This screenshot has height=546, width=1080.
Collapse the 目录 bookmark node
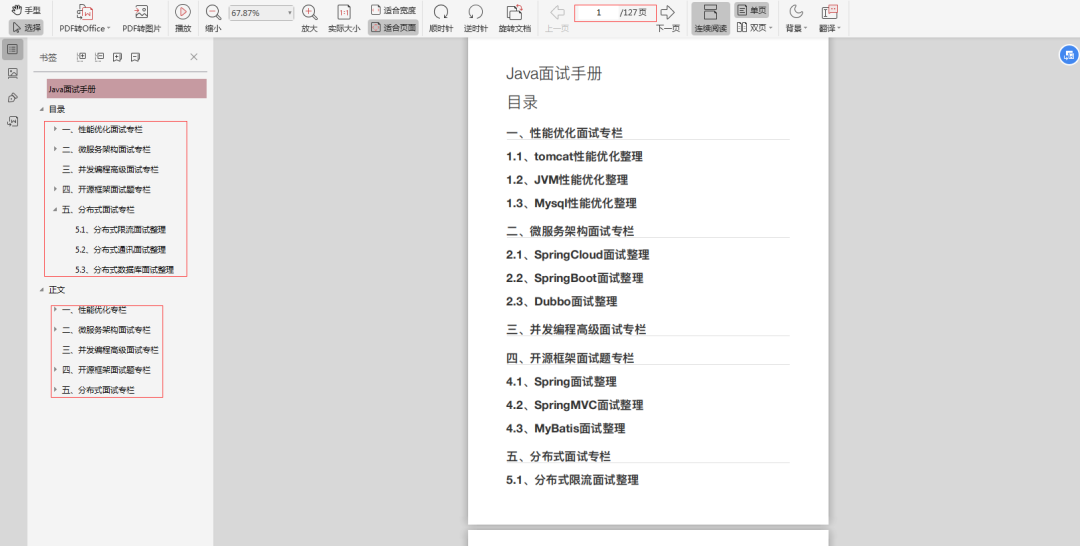click(x=42, y=109)
